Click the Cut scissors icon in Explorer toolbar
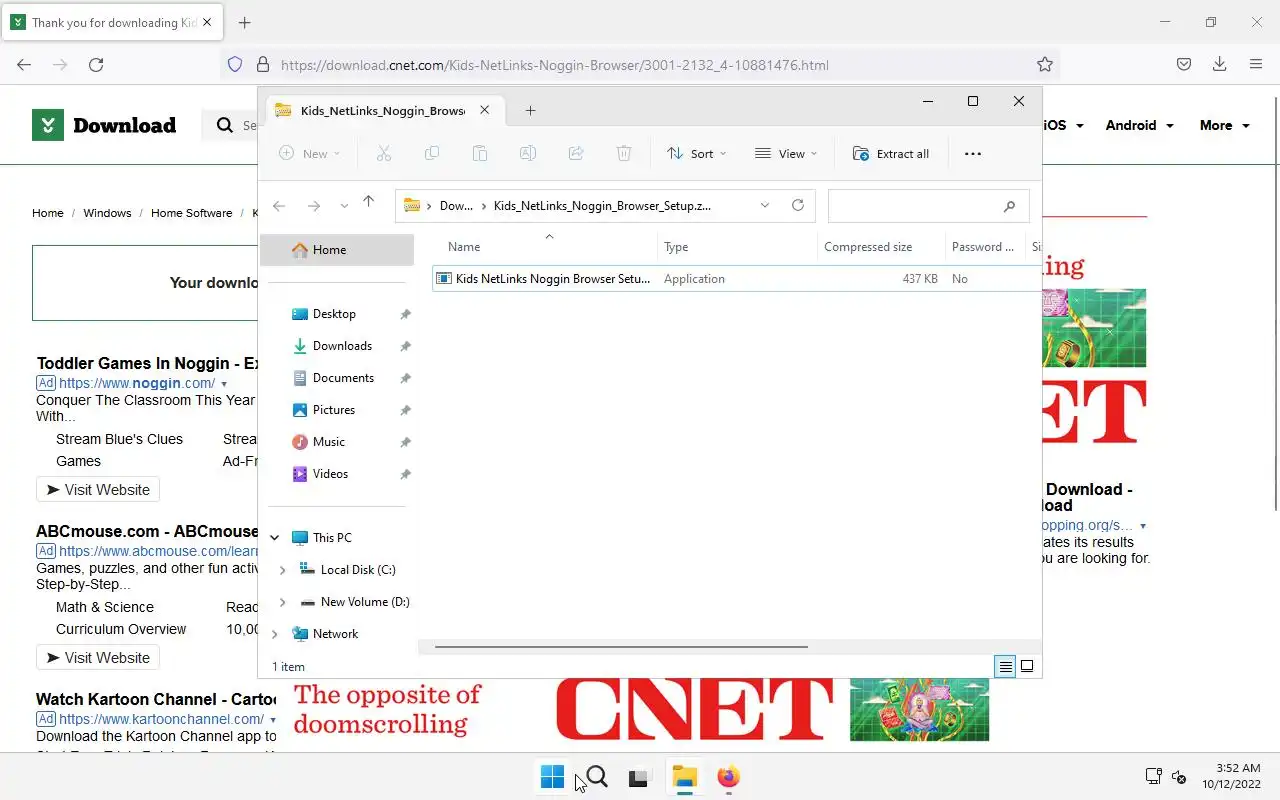 point(383,153)
